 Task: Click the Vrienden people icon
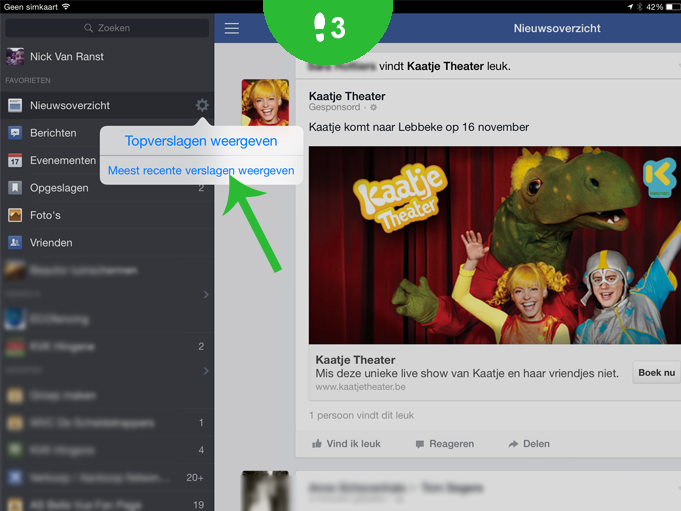point(15,242)
